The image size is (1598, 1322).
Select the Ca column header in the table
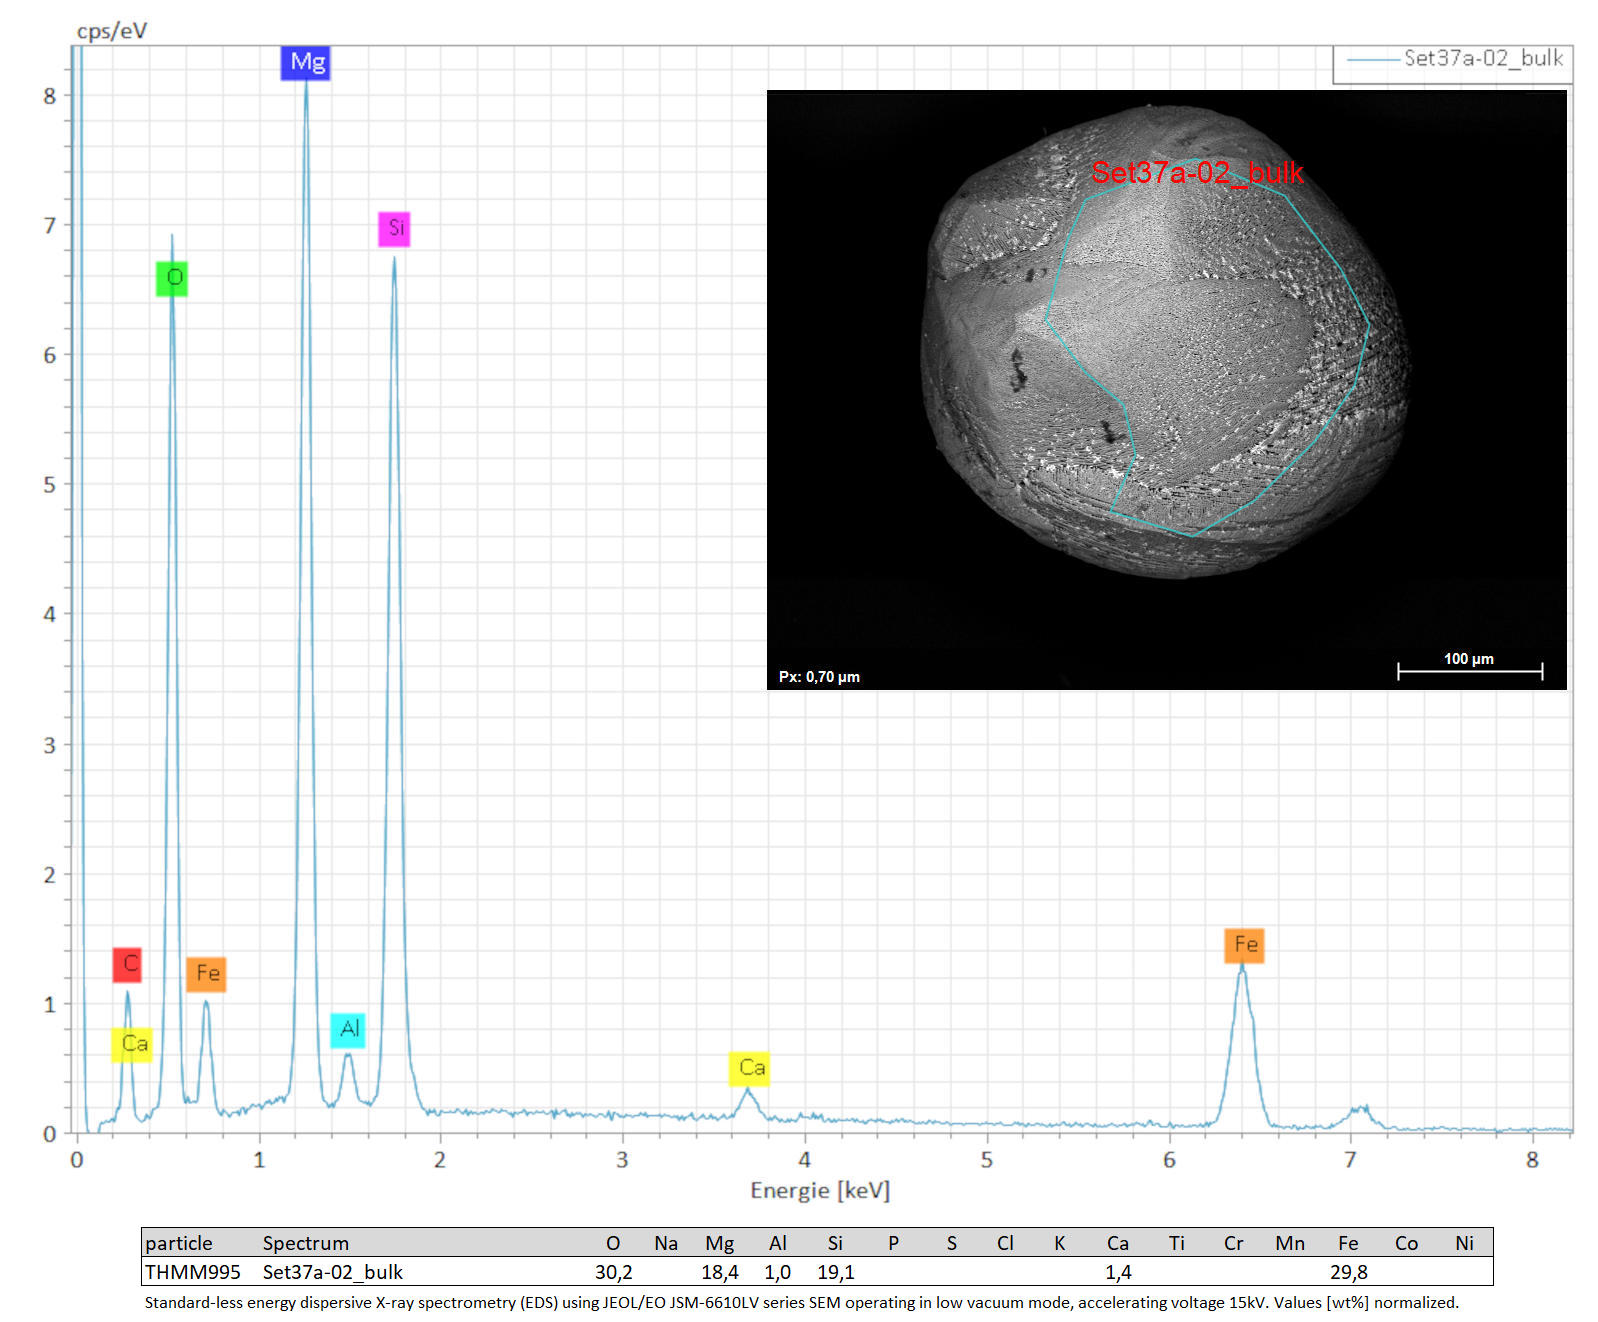pos(1118,1243)
